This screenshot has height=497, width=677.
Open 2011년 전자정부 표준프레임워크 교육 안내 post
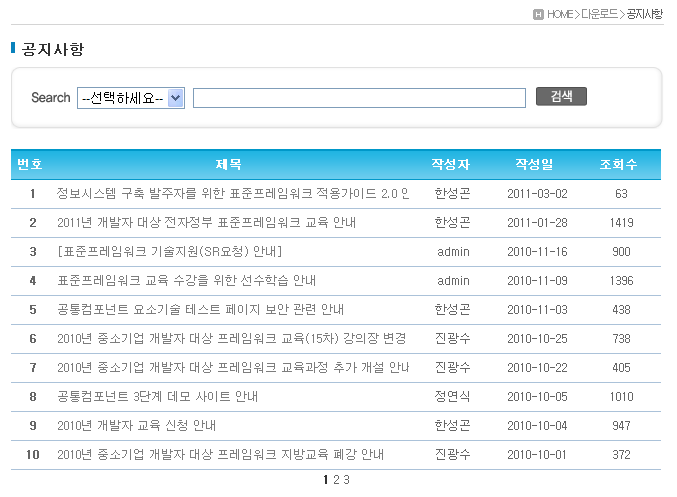click(206, 223)
